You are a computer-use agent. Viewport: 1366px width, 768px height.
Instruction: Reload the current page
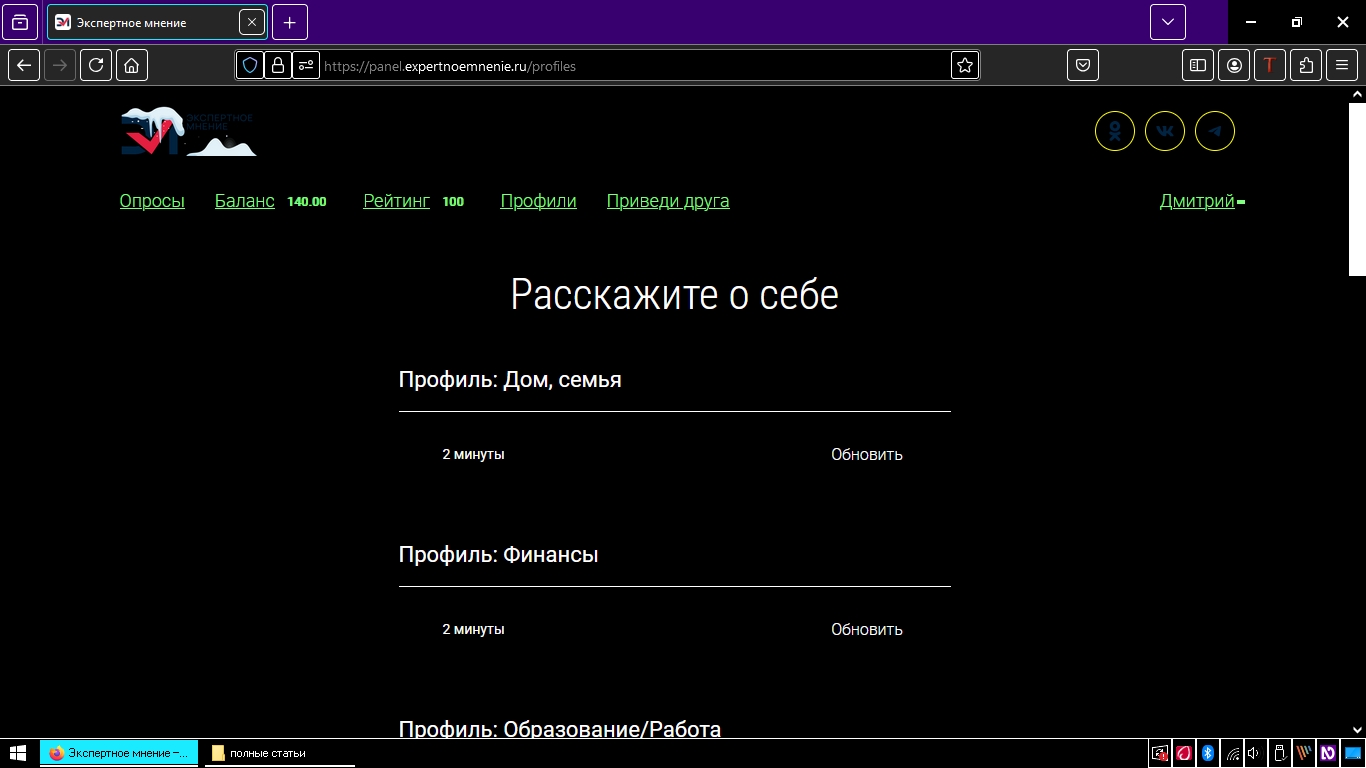(x=96, y=65)
